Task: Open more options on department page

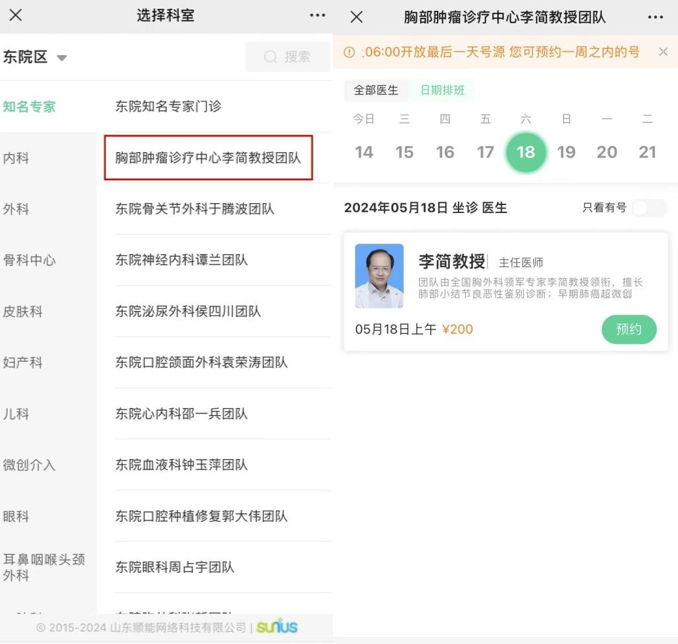Action: tap(317, 15)
